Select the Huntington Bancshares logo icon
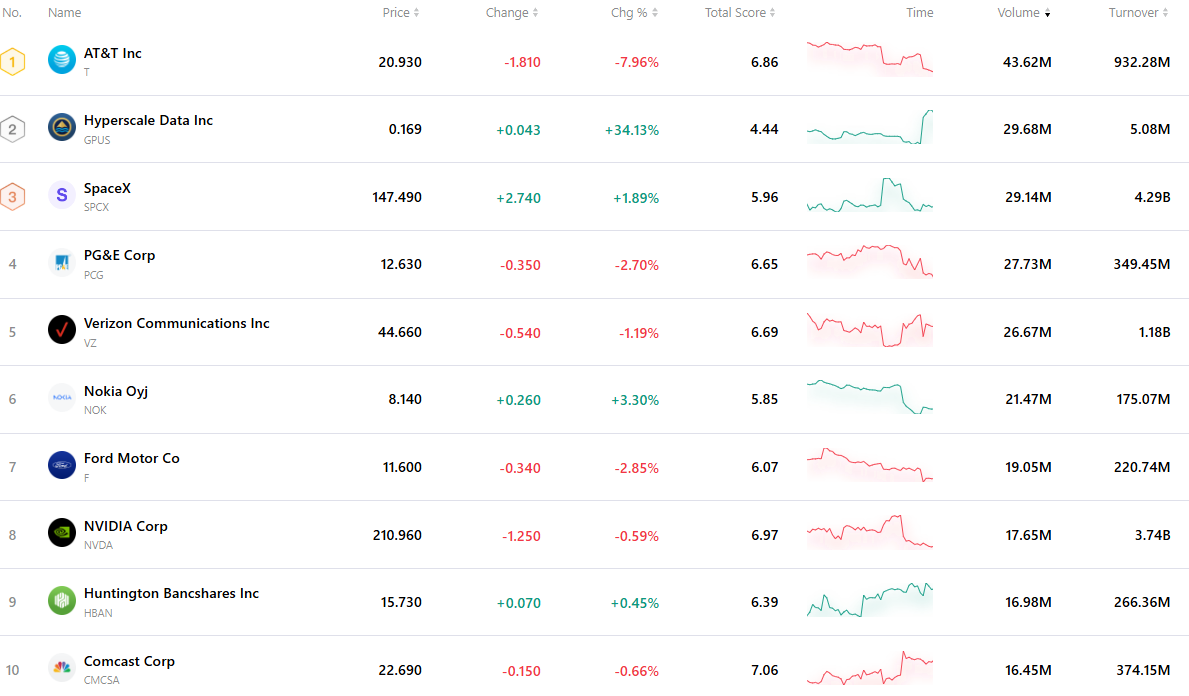 pyautogui.click(x=61, y=600)
